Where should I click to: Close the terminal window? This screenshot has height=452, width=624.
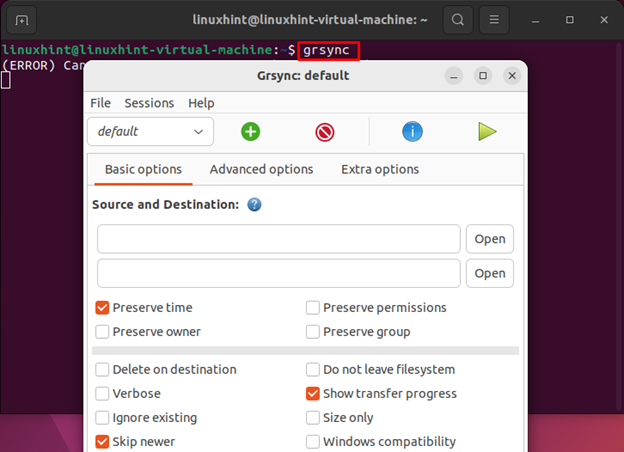[604, 20]
